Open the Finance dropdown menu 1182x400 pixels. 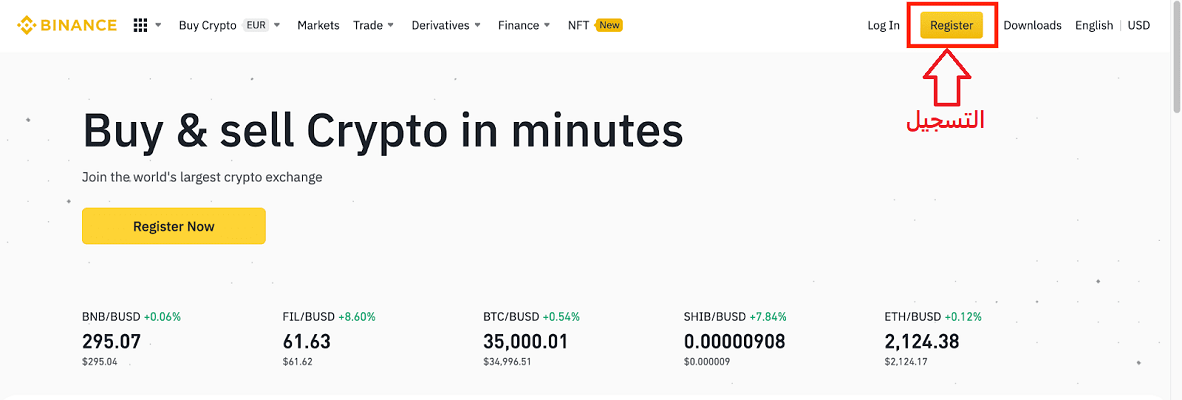click(x=525, y=25)
